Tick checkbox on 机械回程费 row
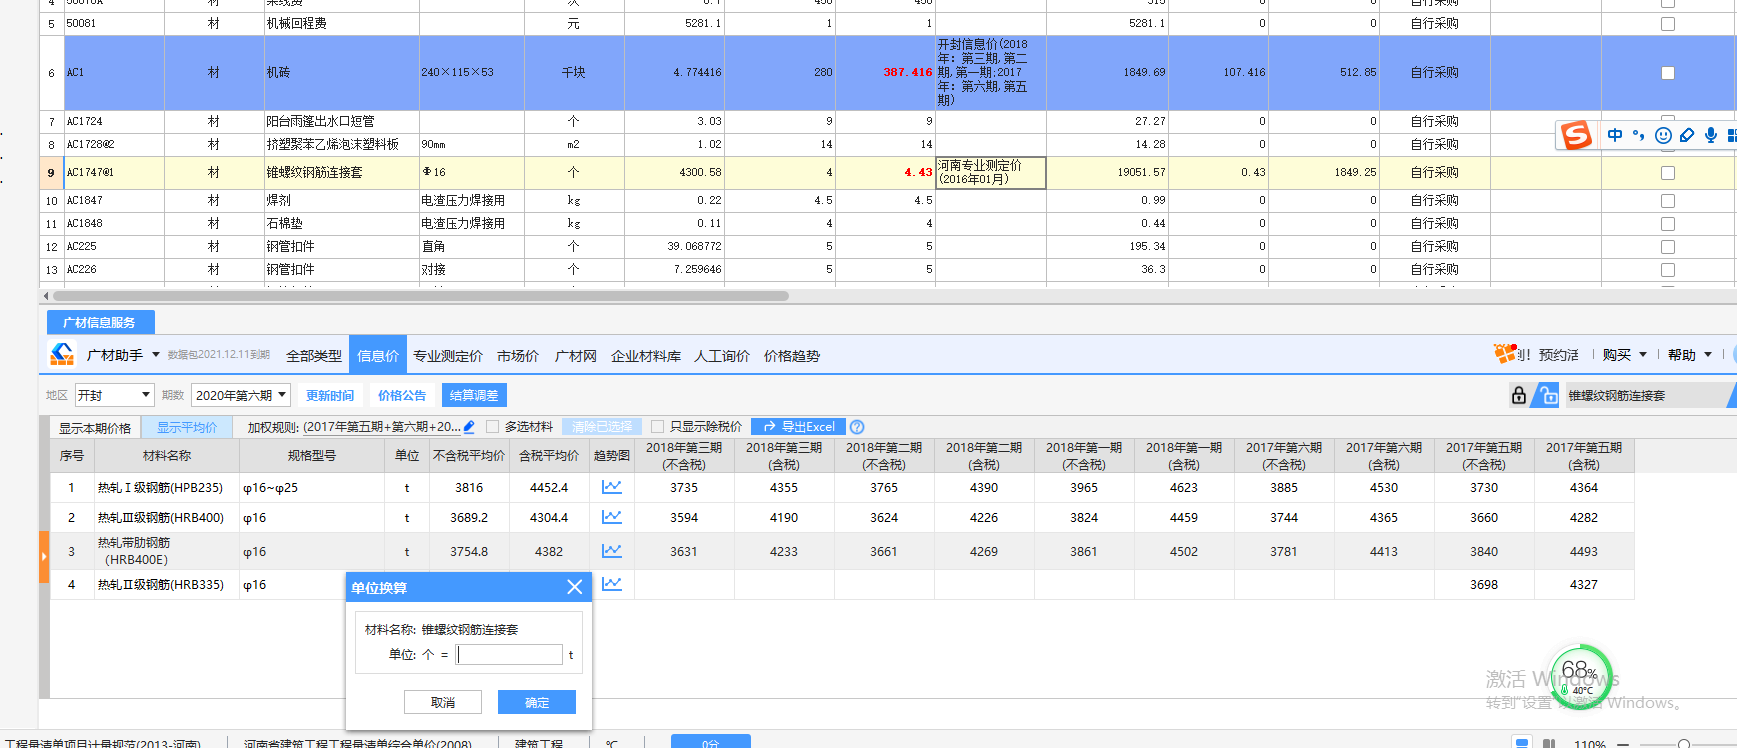 tap(1667, 24)
